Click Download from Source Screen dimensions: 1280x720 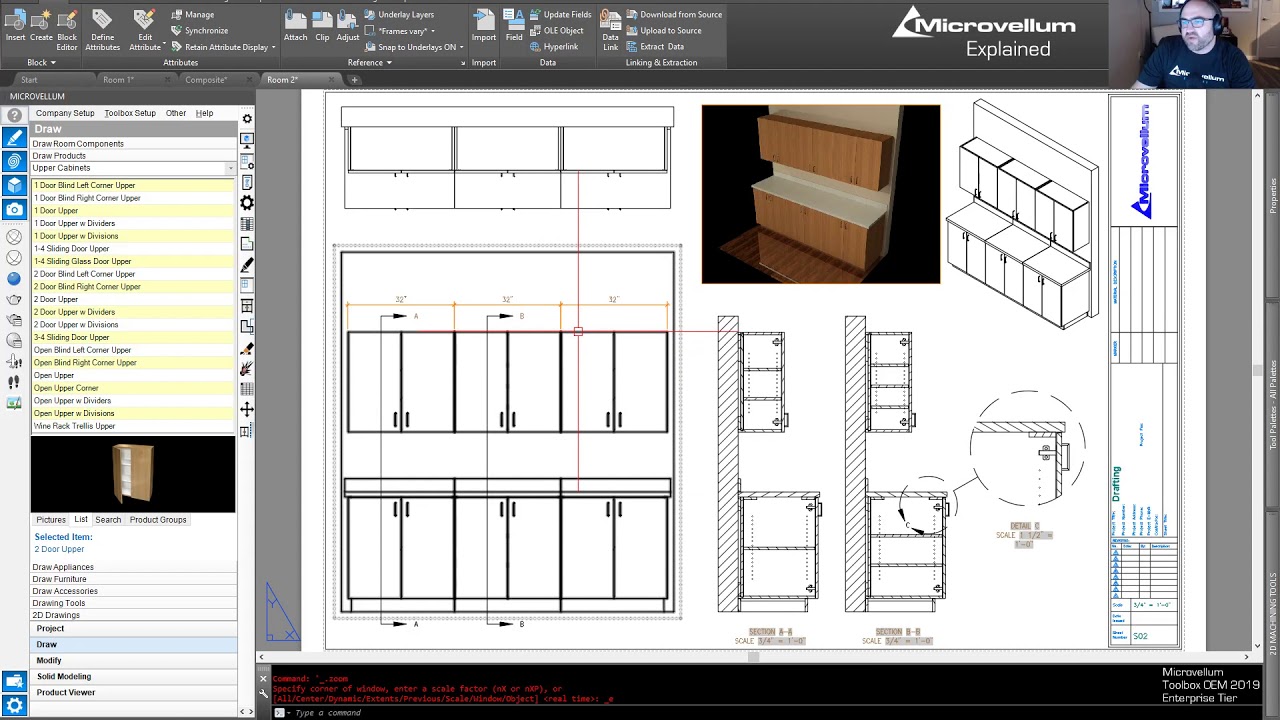(x=674, y=15)
